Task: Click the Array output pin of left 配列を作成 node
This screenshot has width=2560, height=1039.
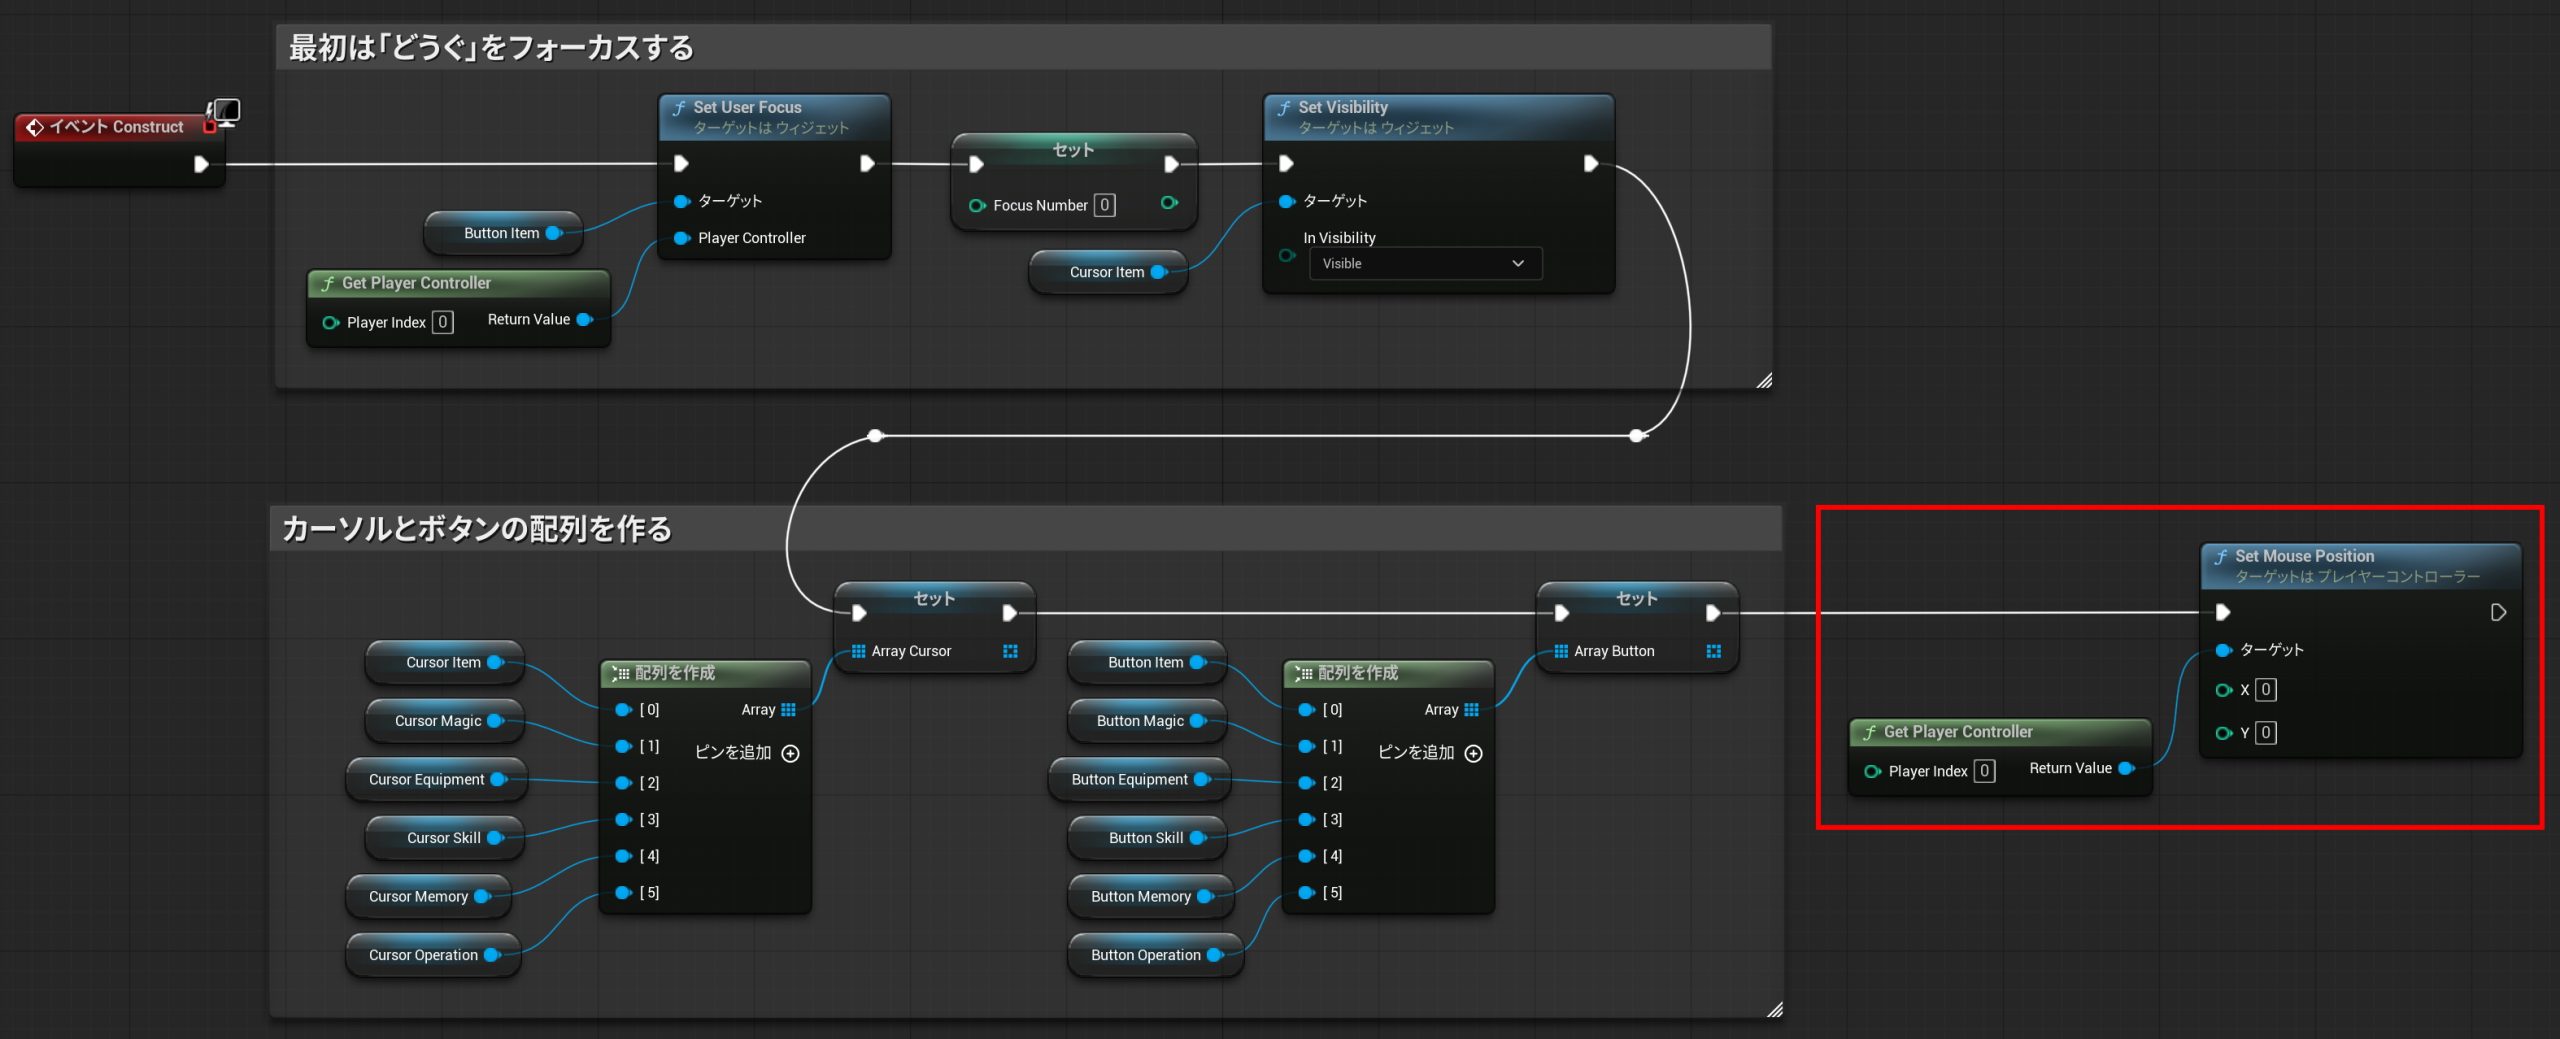Action: [788, 710]
